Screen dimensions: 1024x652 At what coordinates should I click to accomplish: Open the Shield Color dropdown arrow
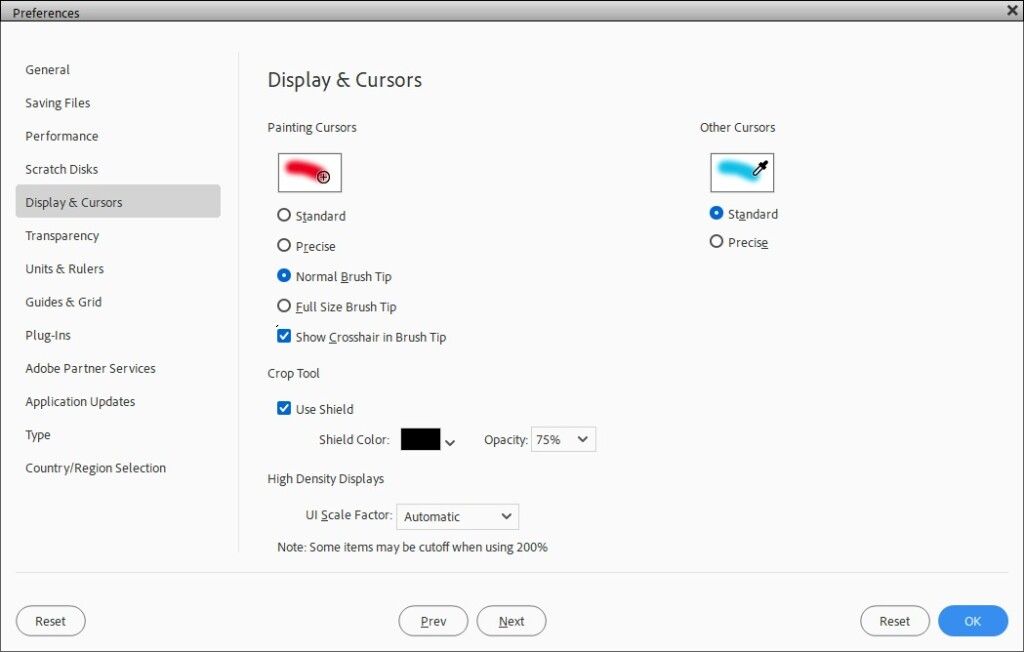point(450,442)
